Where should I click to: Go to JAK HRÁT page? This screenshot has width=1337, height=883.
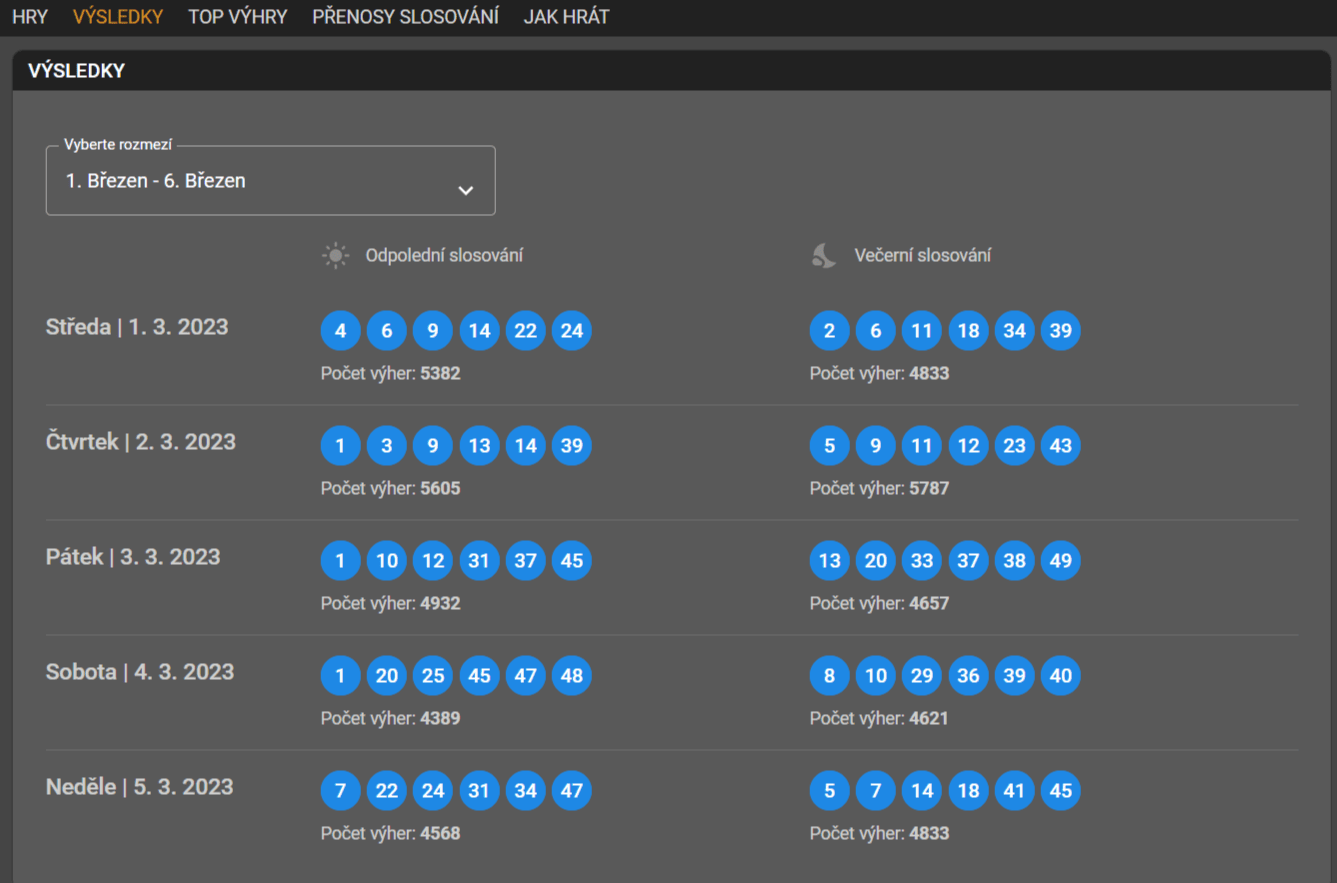[x=566, y=17]
